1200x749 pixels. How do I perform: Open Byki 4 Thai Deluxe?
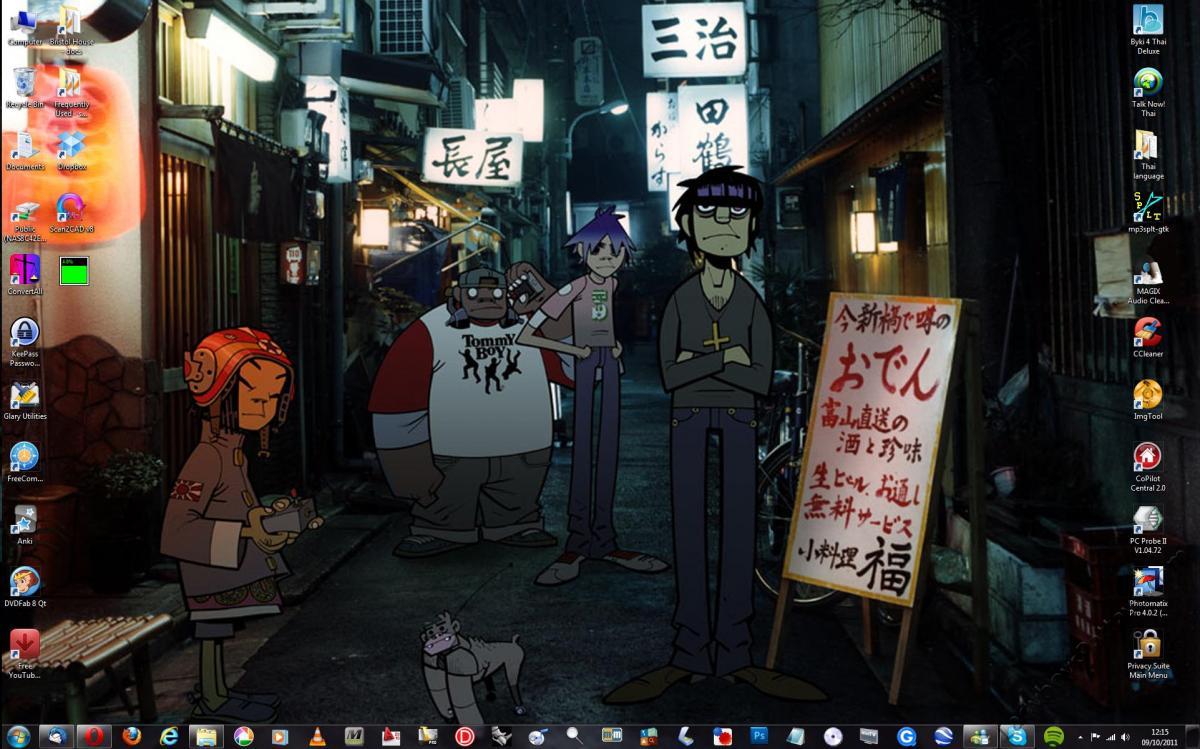(x=1148, y=30)
